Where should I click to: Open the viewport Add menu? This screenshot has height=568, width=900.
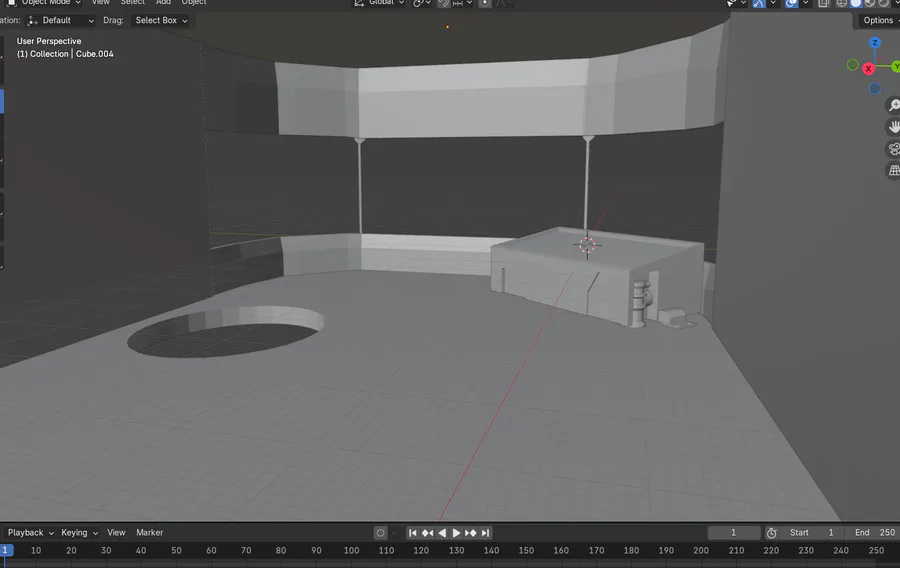point(164,3)
